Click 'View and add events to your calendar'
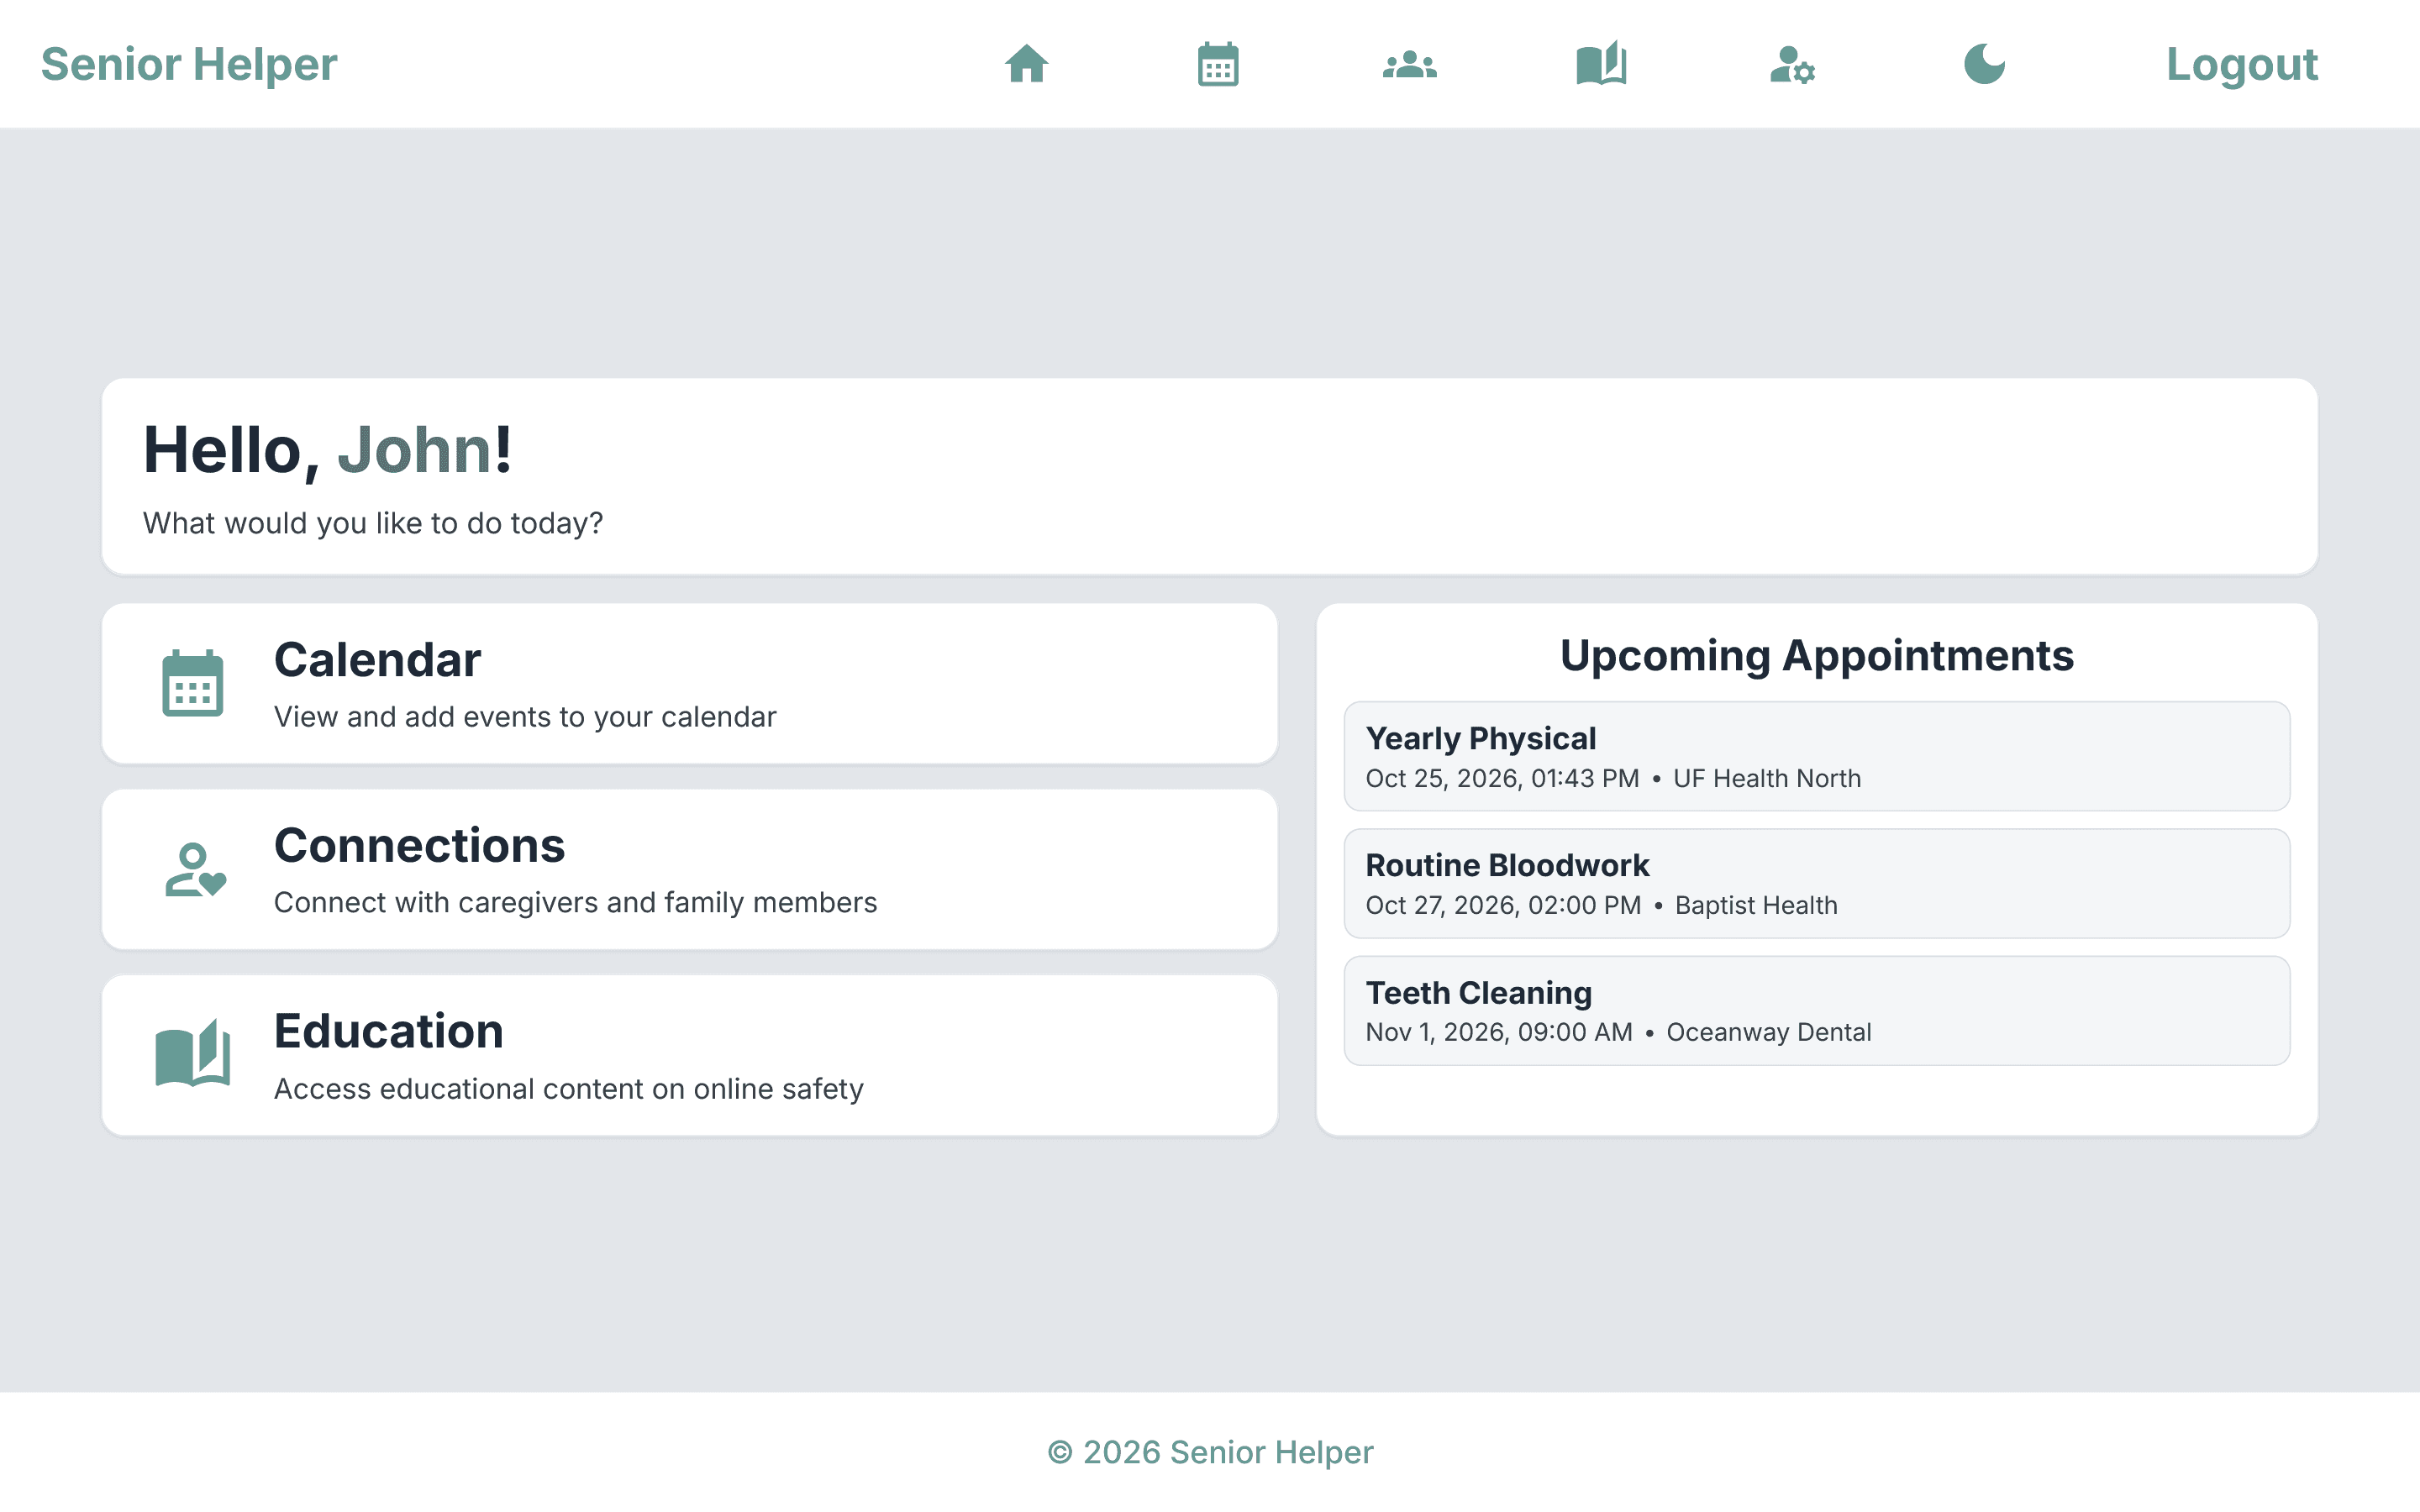Viewport: 2420px width, 1512px height. click(x=525, y=717)
